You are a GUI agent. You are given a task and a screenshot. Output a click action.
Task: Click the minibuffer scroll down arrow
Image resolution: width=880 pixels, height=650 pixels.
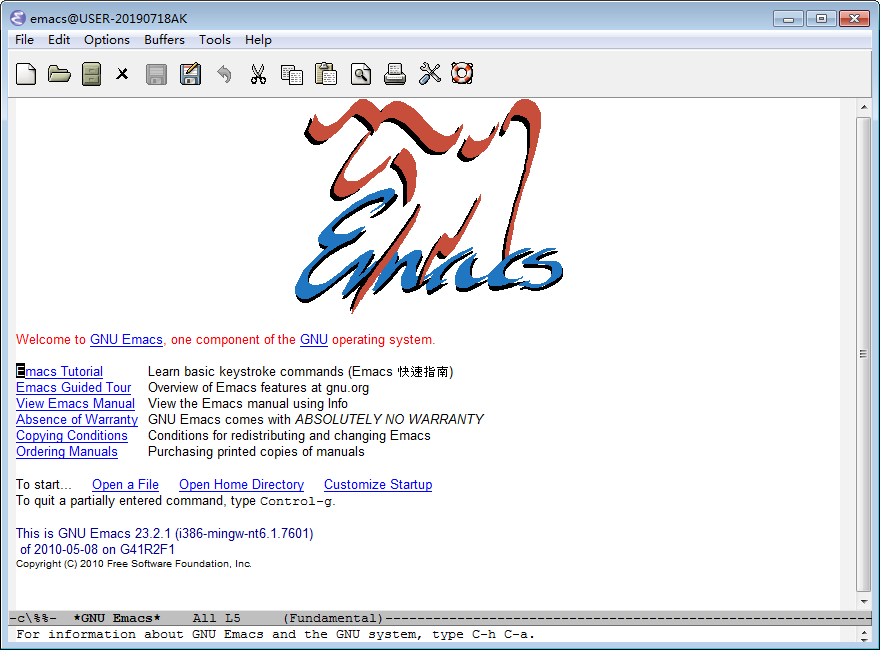click(864, 639)
